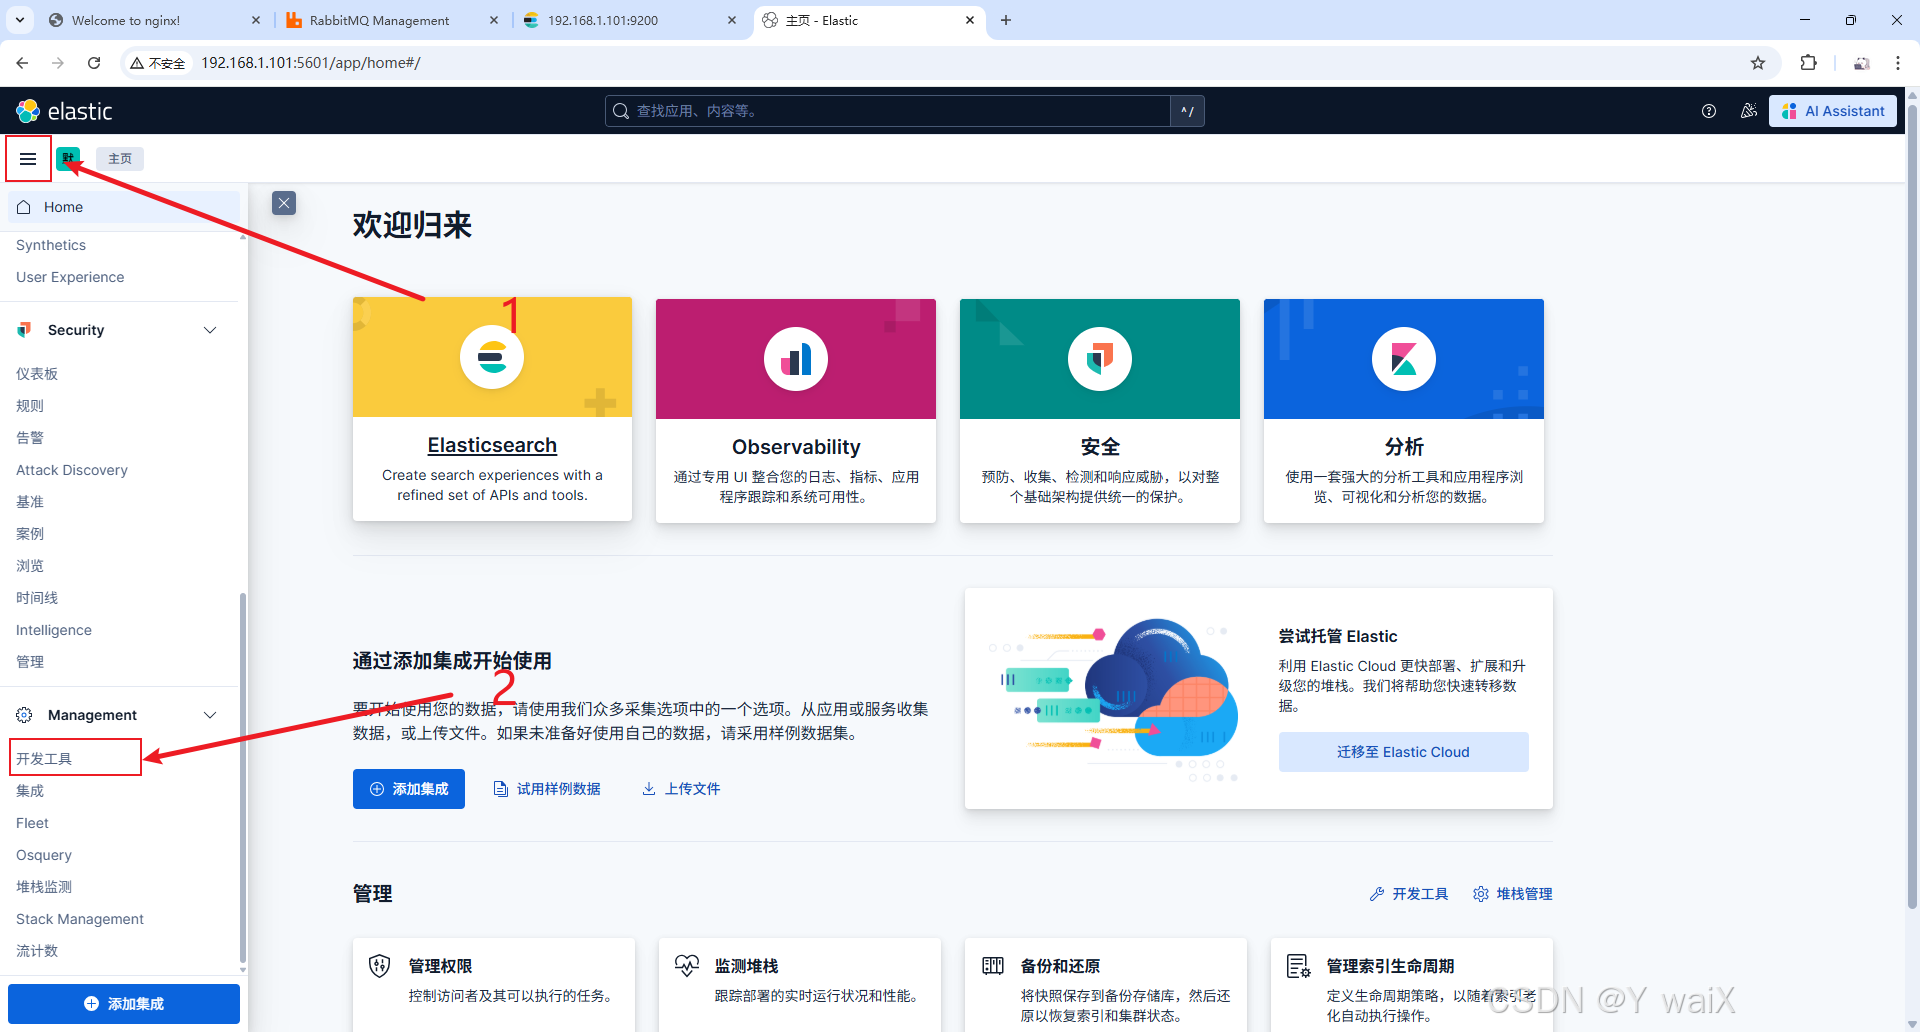
Task: Click the 添加集成 button in main content
Action: click(409, 789)
